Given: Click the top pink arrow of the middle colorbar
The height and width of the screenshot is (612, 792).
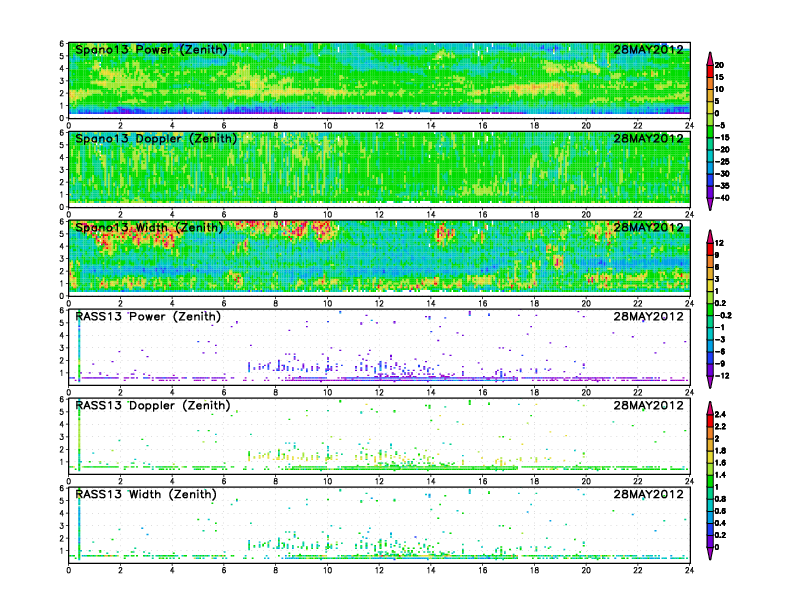Looking at the screenshot, I should tap(710, 236).
